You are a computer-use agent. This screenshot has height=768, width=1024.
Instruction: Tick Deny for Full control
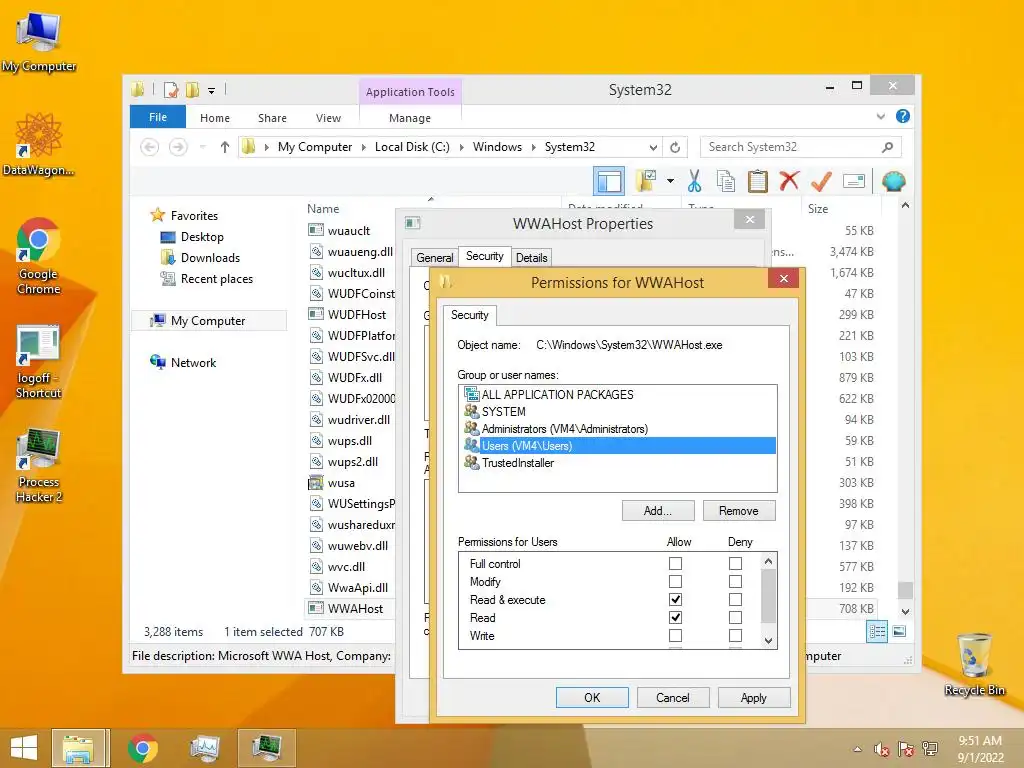click(735, 563)
